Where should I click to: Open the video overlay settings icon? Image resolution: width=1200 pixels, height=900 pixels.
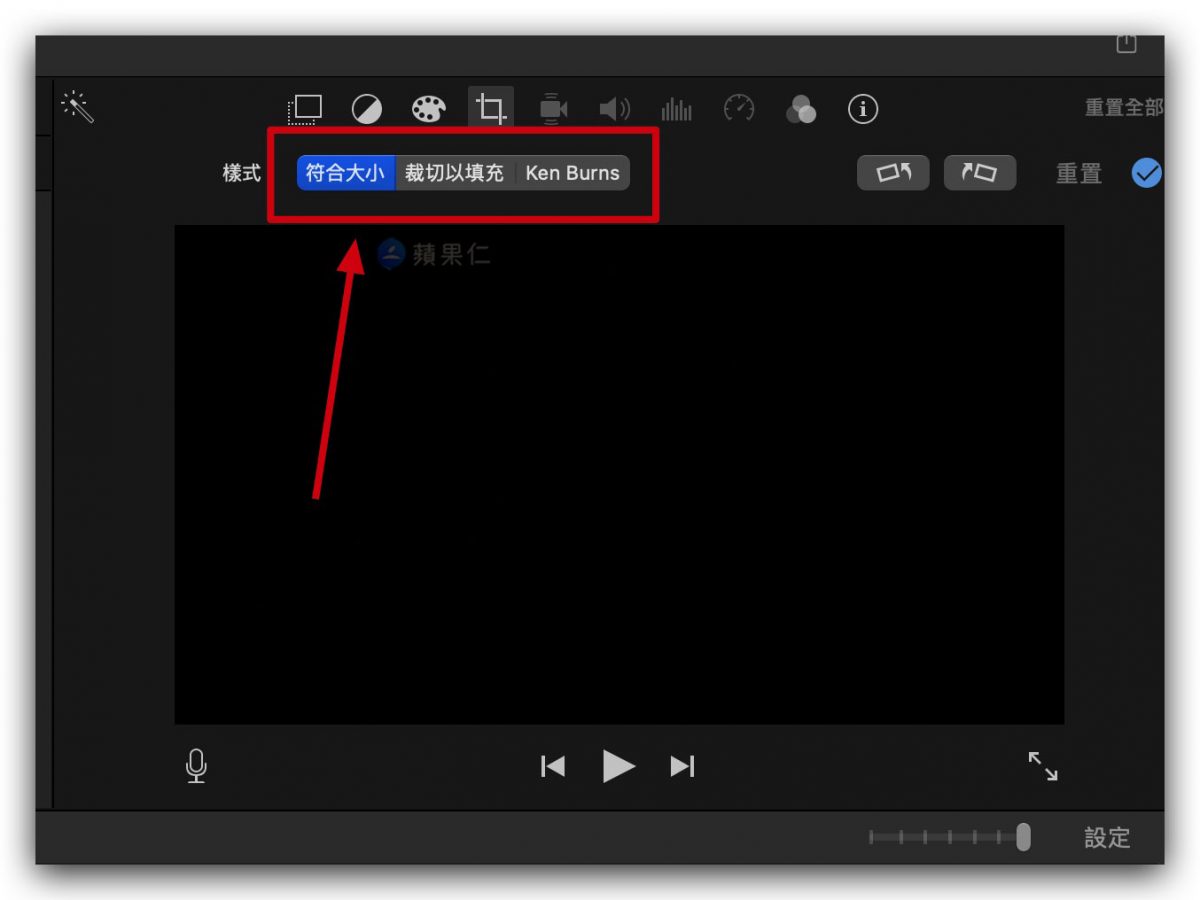[305, 108]
